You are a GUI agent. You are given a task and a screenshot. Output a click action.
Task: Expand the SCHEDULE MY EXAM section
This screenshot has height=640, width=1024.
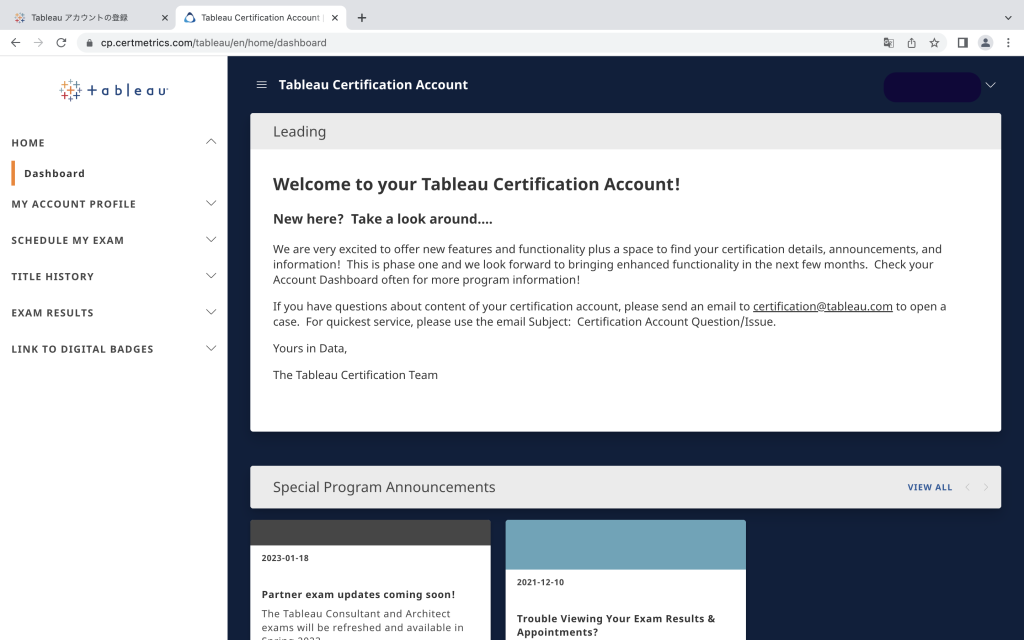click(x=211, y=240)
